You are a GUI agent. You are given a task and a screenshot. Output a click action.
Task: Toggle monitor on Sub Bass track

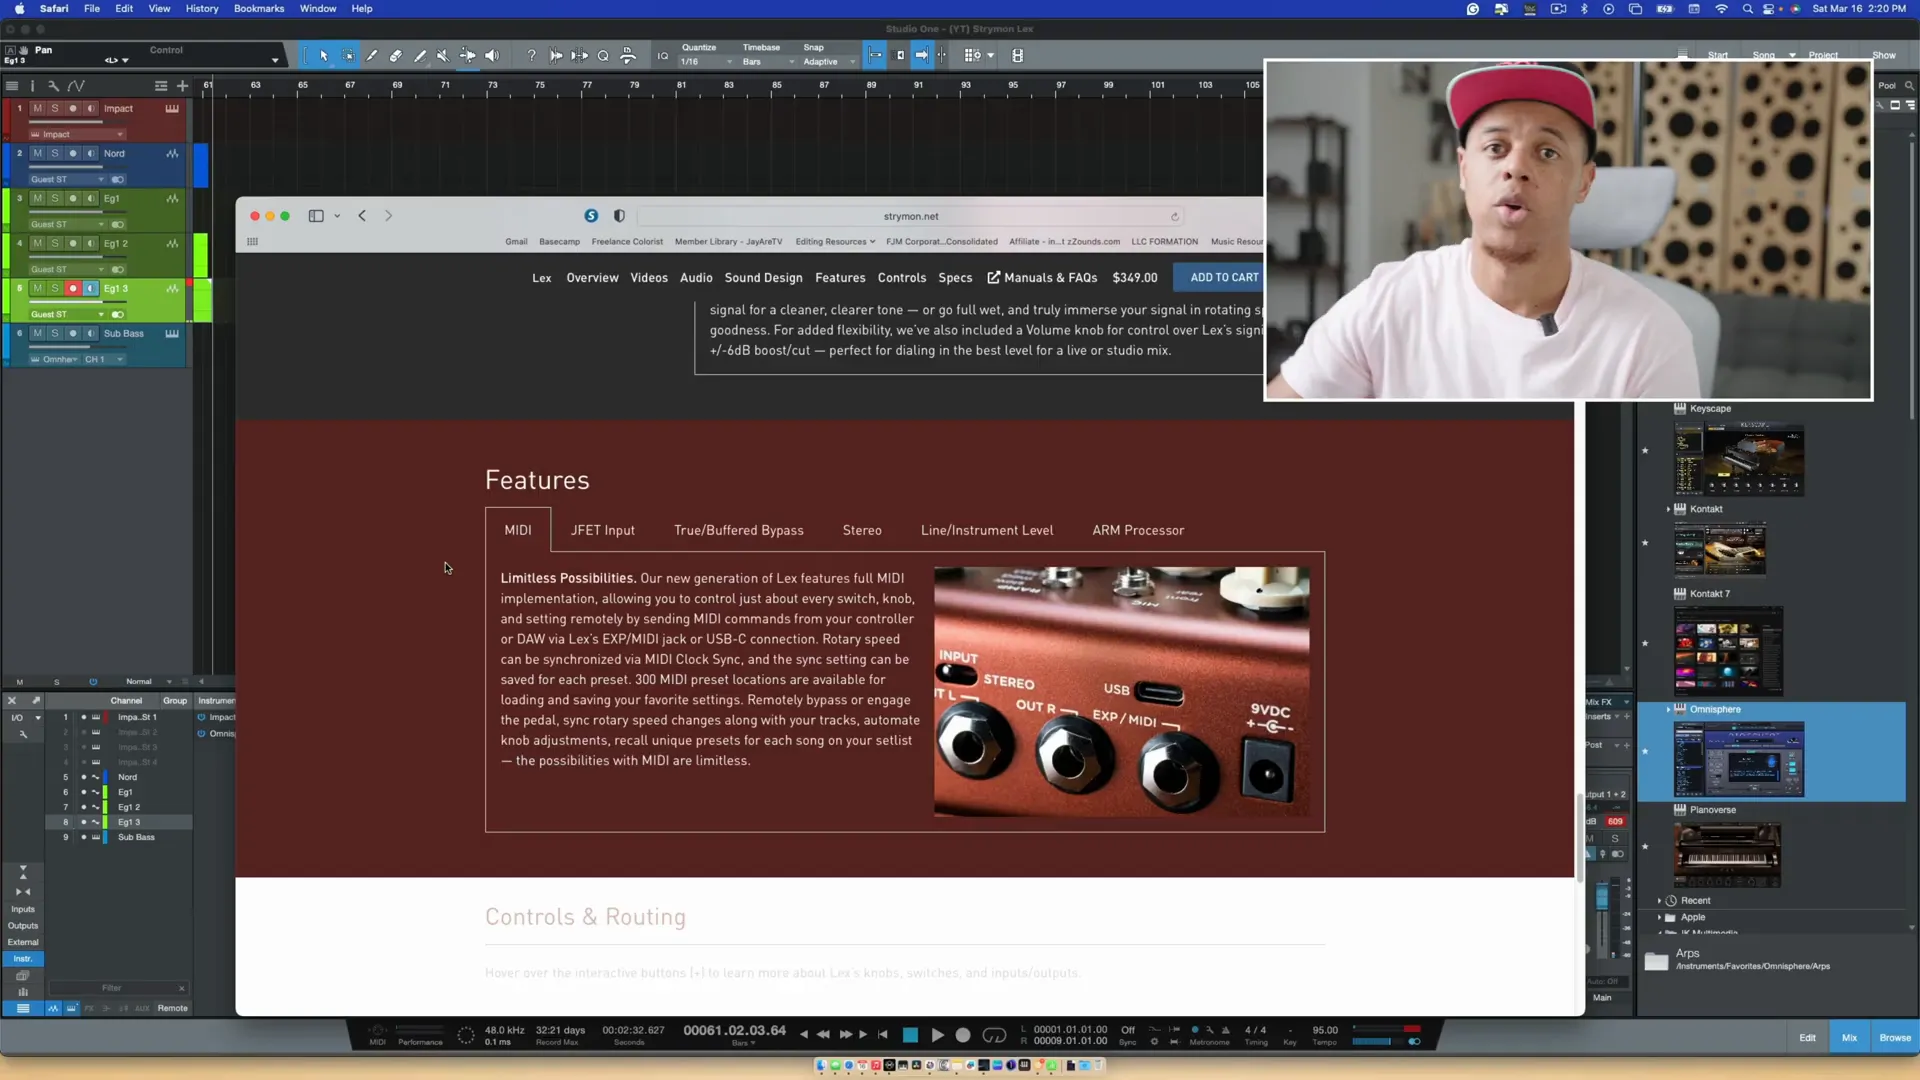[x=90, y=333]
